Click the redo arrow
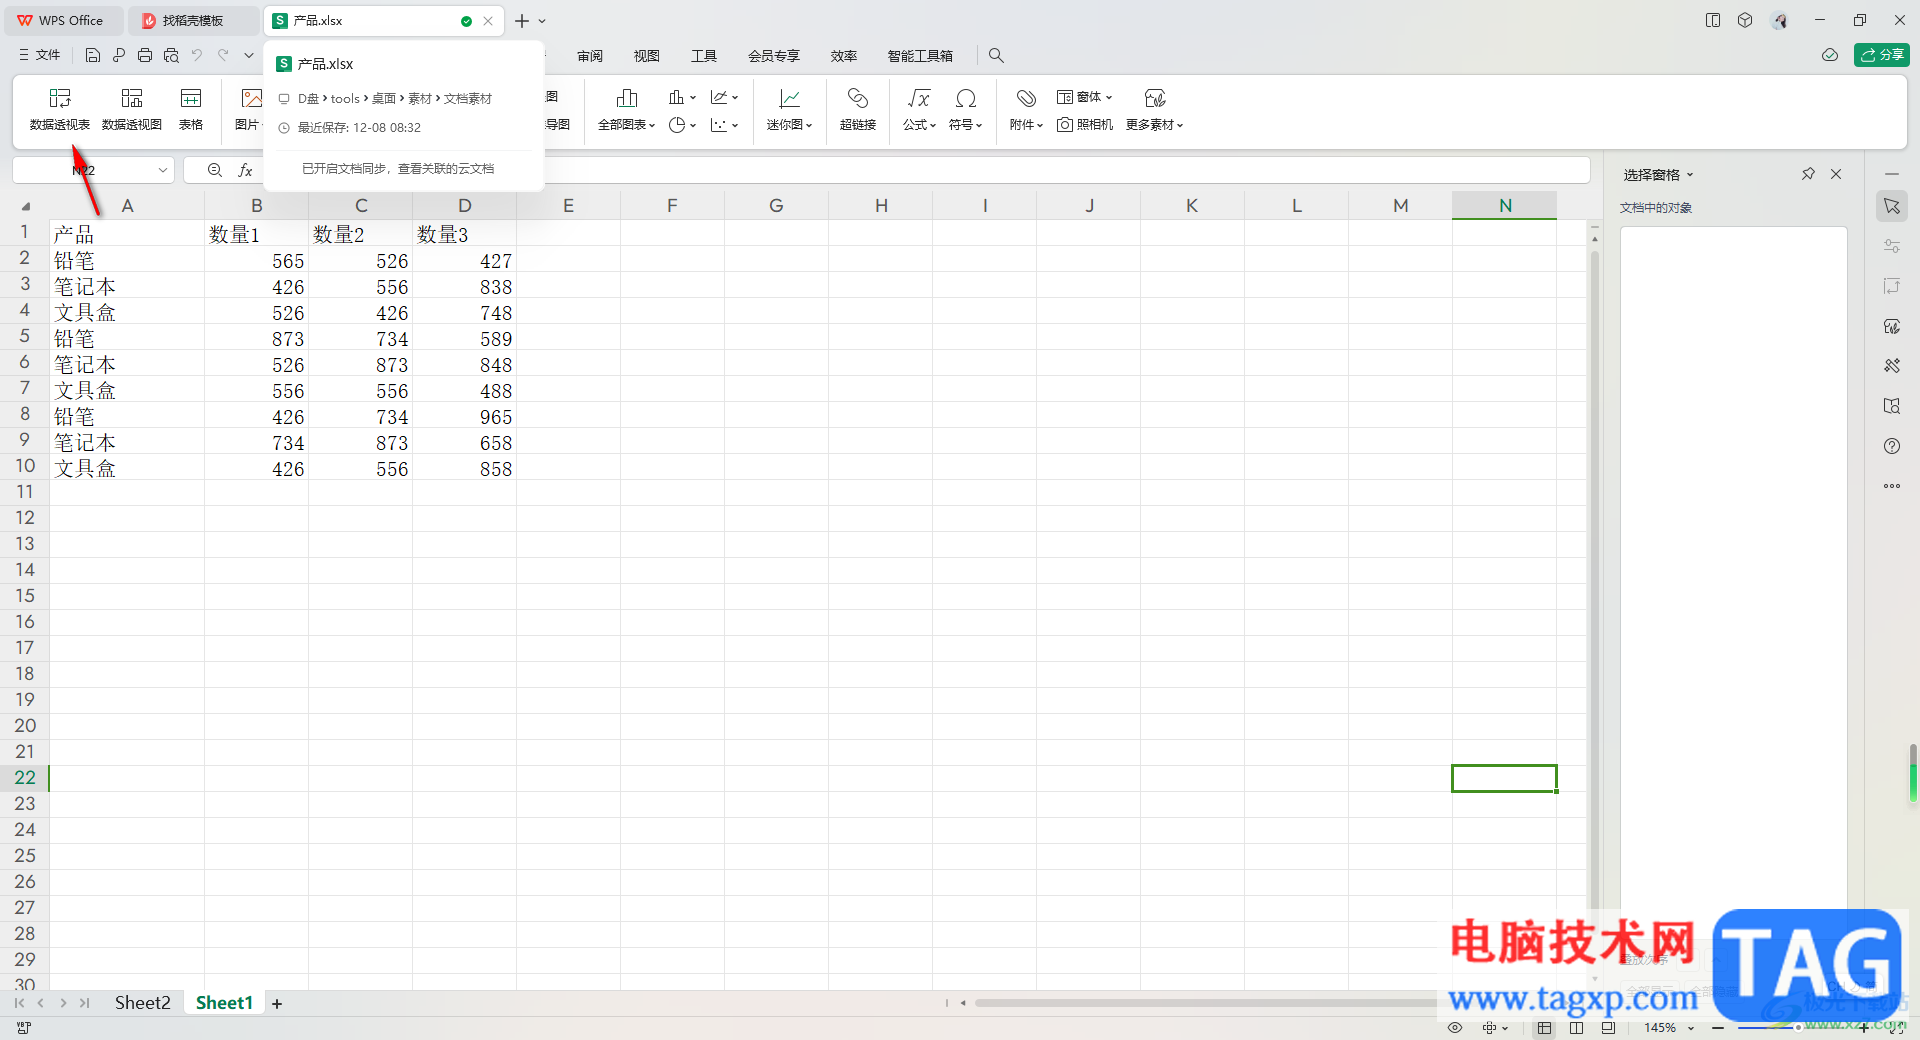This screenshot has width=1920, height=1040. pos(223,55)
